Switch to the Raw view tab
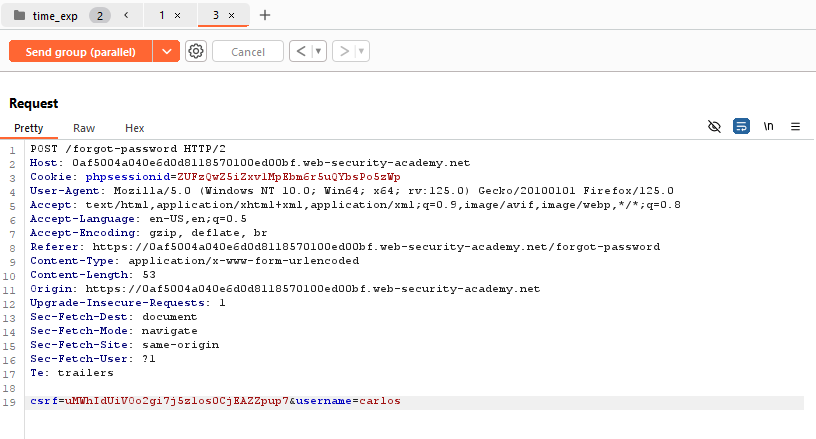The width and height of the screenshot is (816, 439). 84,128
